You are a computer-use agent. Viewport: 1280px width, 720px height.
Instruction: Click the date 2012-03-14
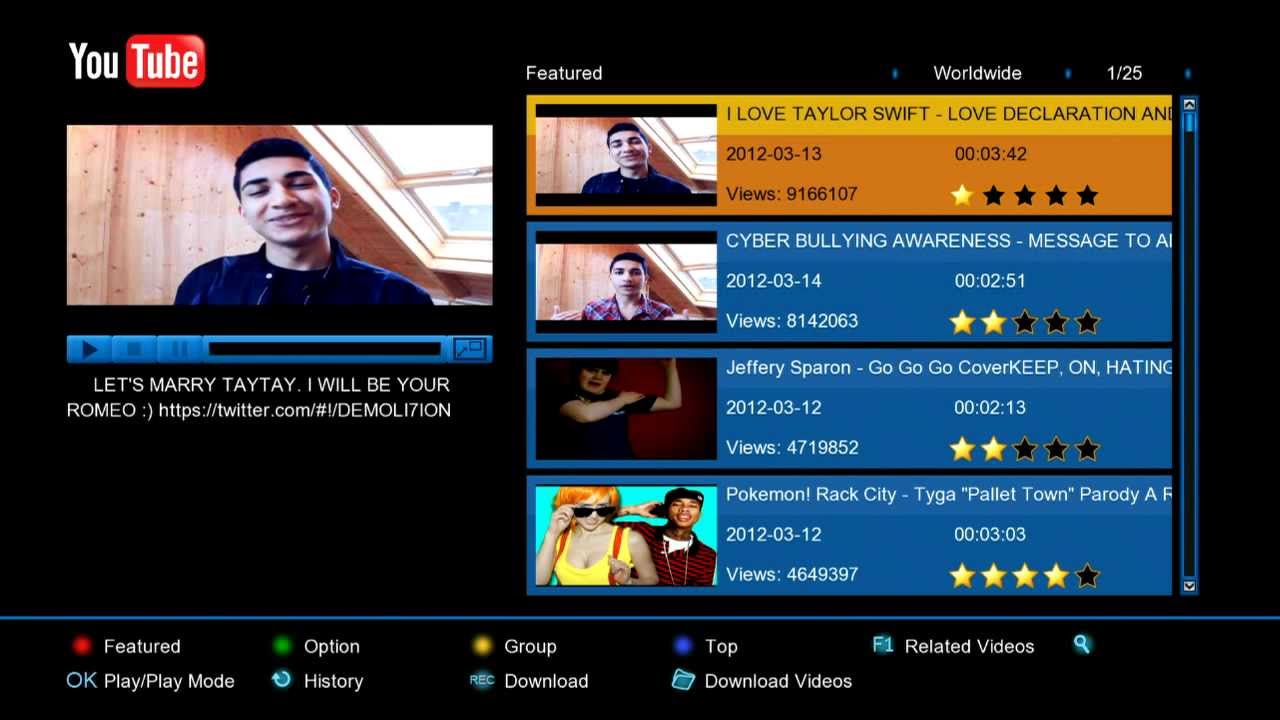pyautogui.click(x=773, y=281)
